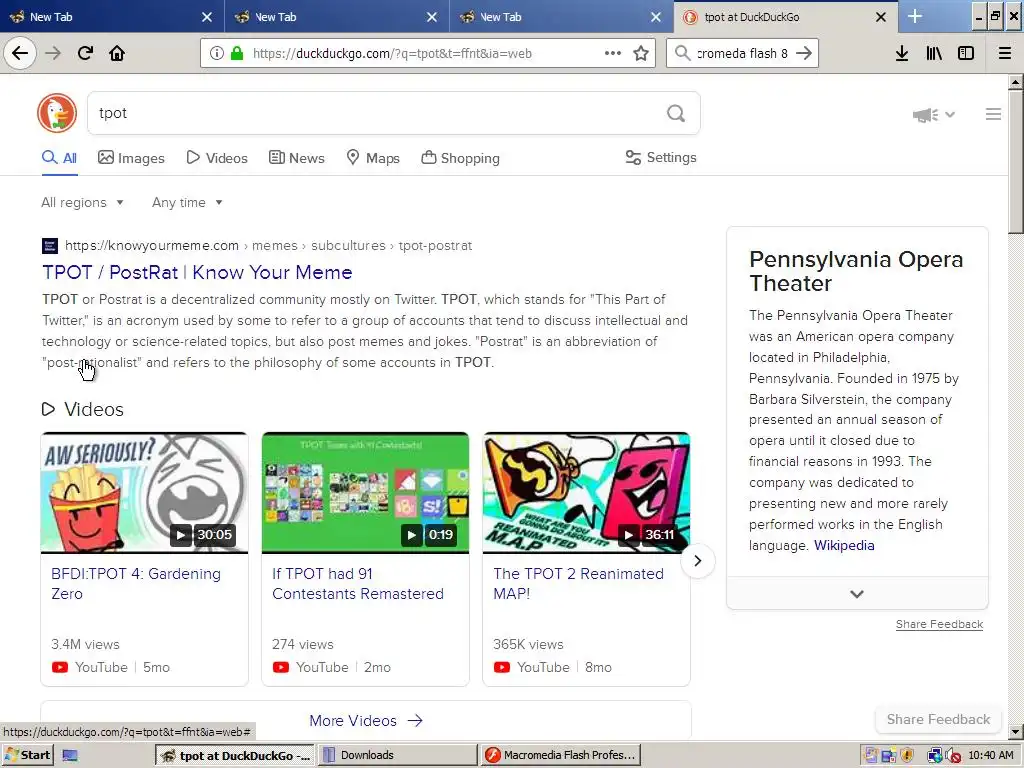This screenshot has width=1024, height=768.
Task: Click the volume tray icon
Action: [x=953, y=756]
